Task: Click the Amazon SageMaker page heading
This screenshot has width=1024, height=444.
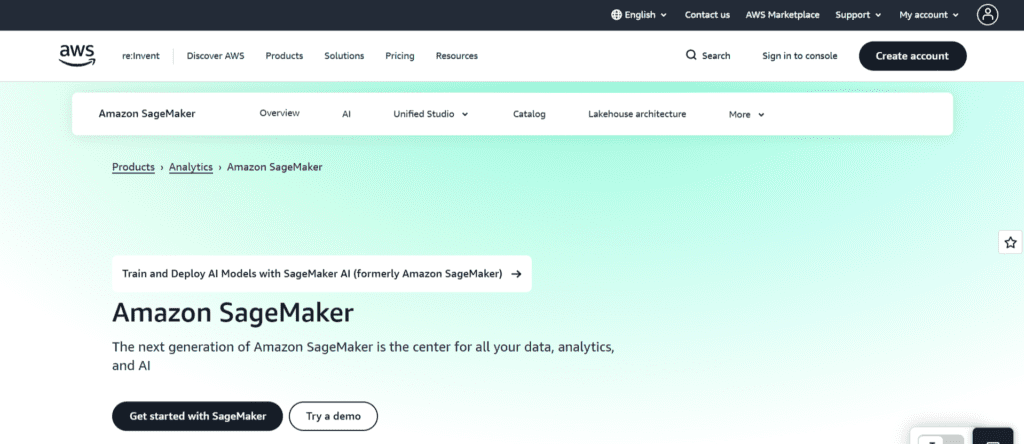Action: [232, 313]
